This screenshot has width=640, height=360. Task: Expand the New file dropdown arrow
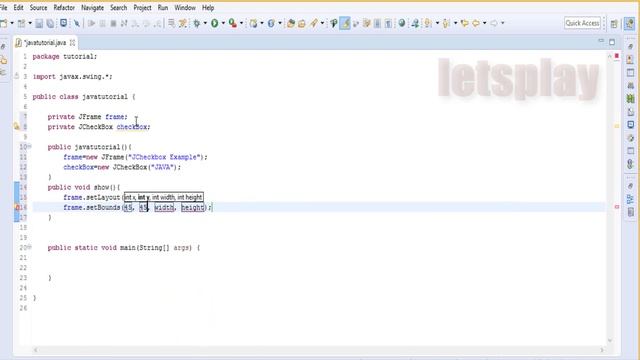[12, 23]
